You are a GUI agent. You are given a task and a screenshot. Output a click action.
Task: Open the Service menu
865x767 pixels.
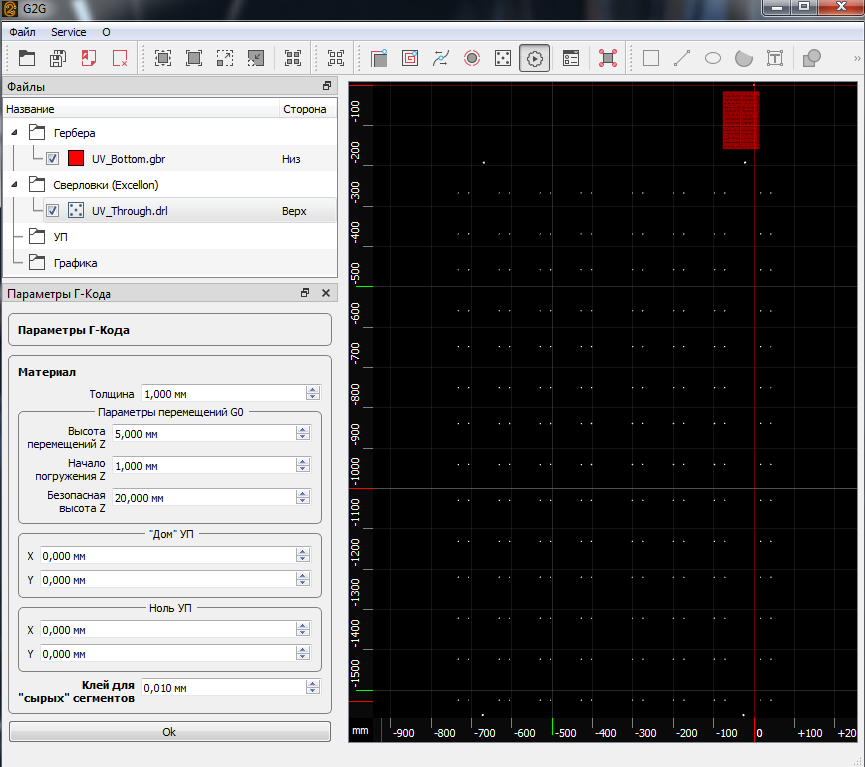point(69,32)
